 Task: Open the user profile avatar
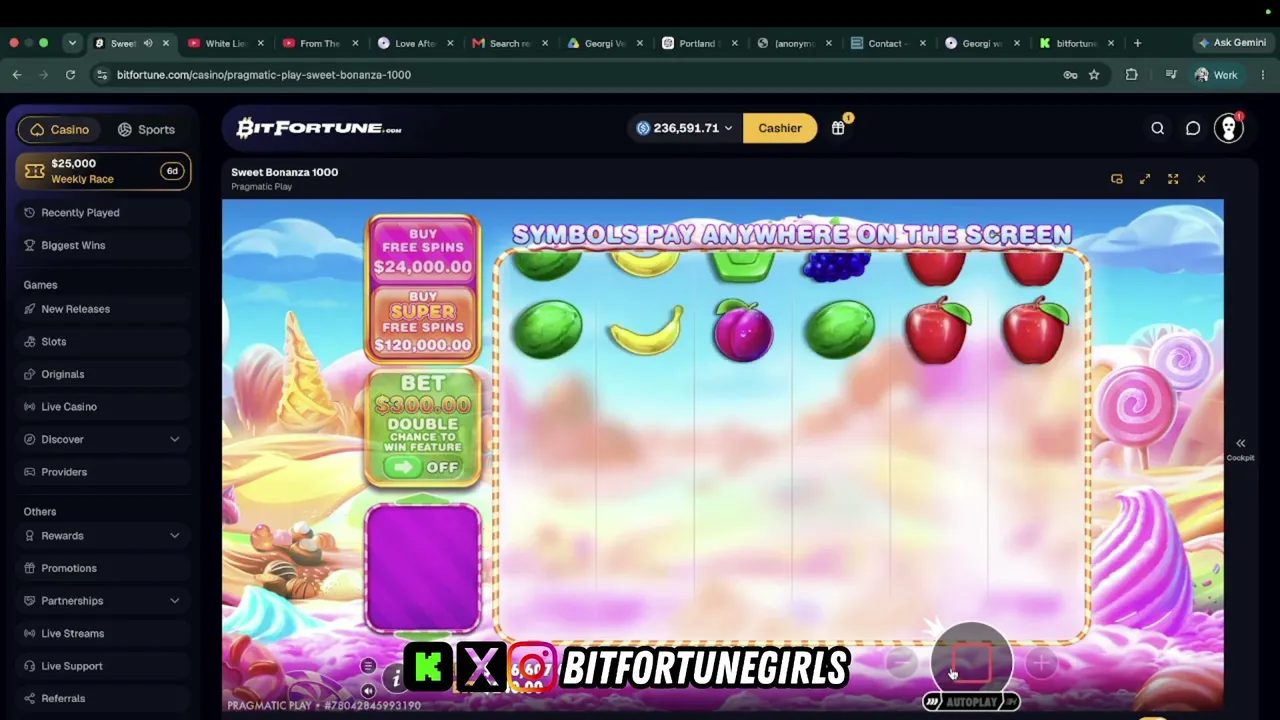click(x=1229, y=128)
